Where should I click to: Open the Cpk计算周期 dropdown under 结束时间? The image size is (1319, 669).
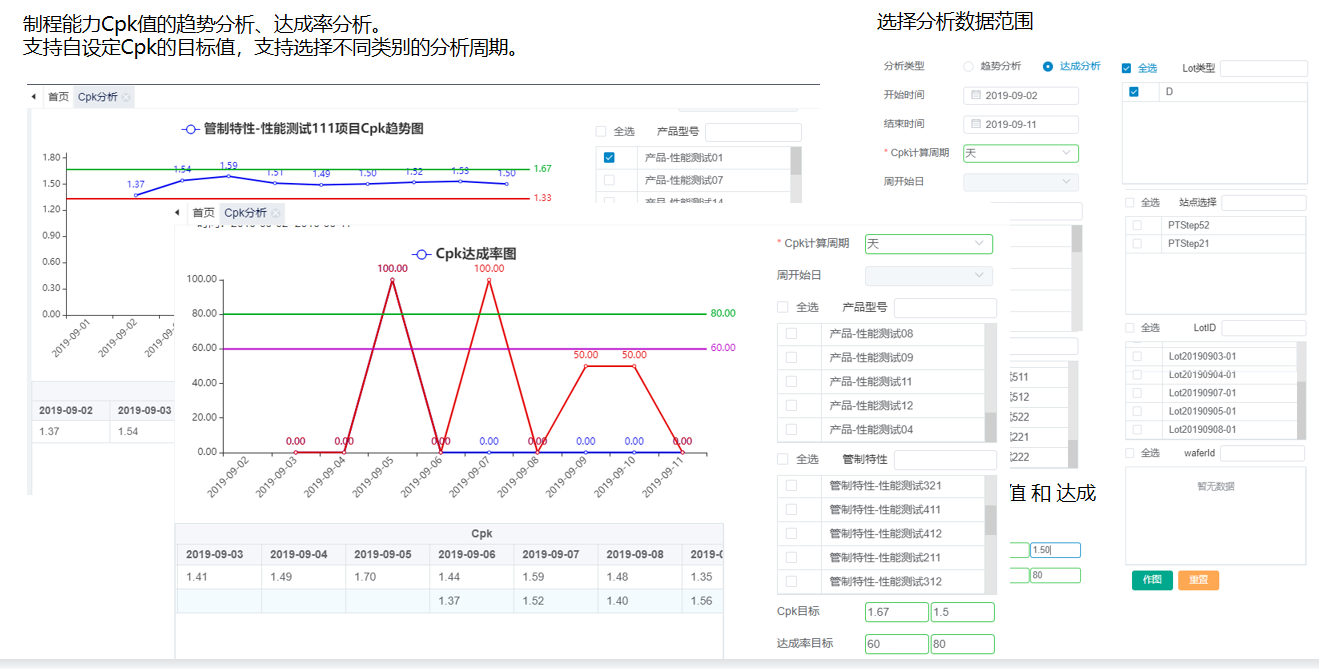[1020, 154]
